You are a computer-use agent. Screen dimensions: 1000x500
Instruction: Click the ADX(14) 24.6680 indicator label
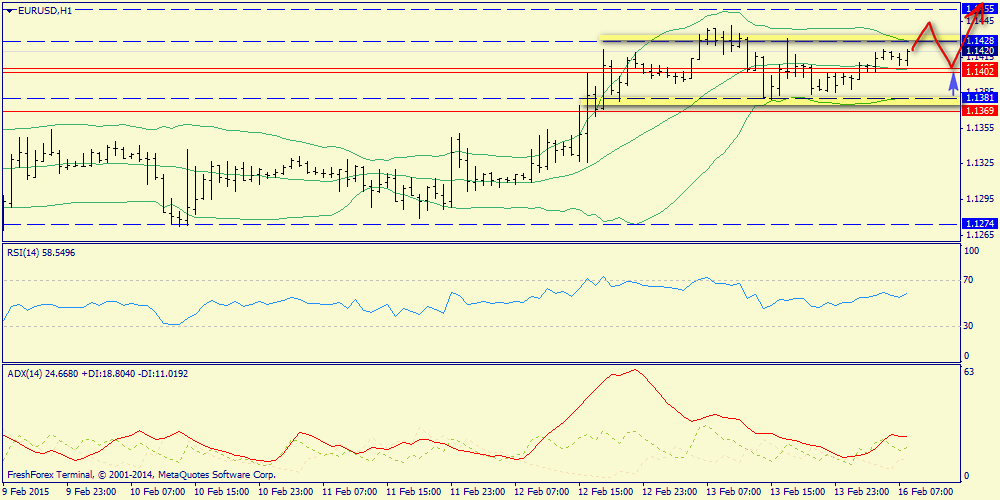[x=98, y=373]
